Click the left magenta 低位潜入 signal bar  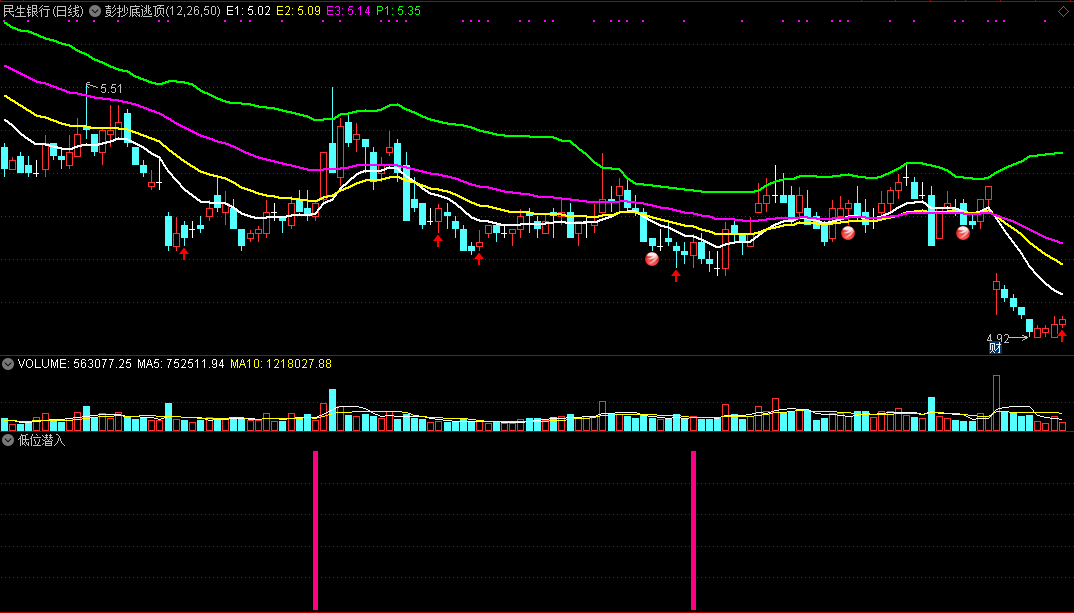316,530
